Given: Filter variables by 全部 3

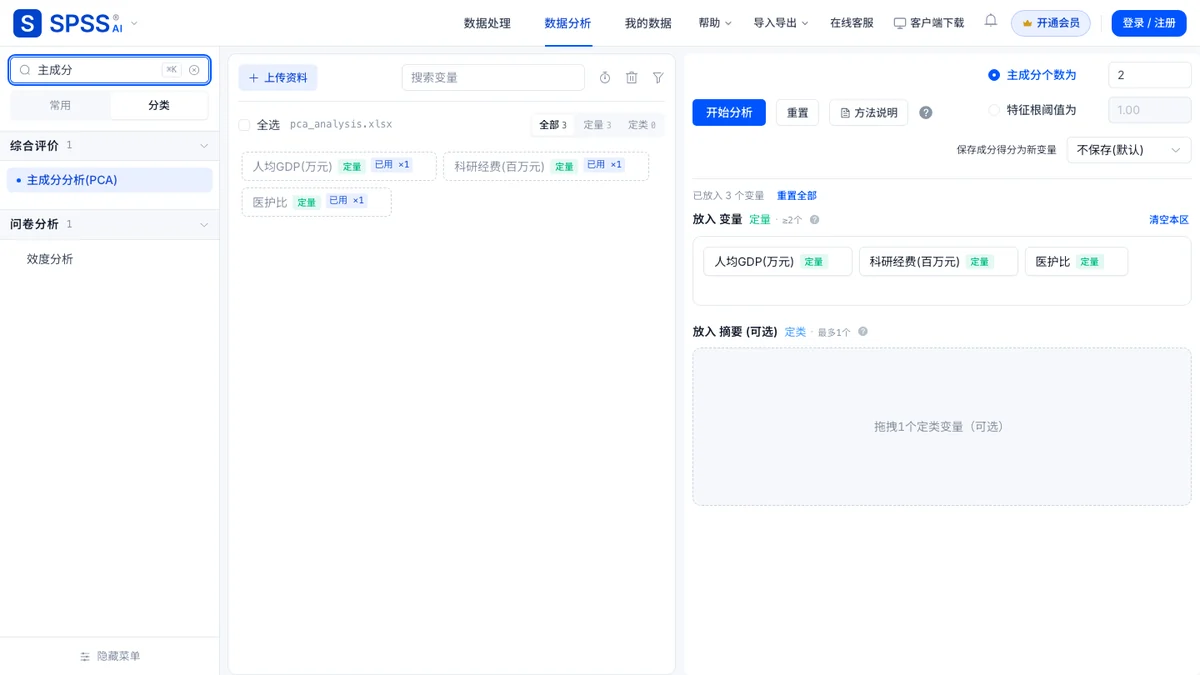Looking at the screenshot, I should (553, 125).
